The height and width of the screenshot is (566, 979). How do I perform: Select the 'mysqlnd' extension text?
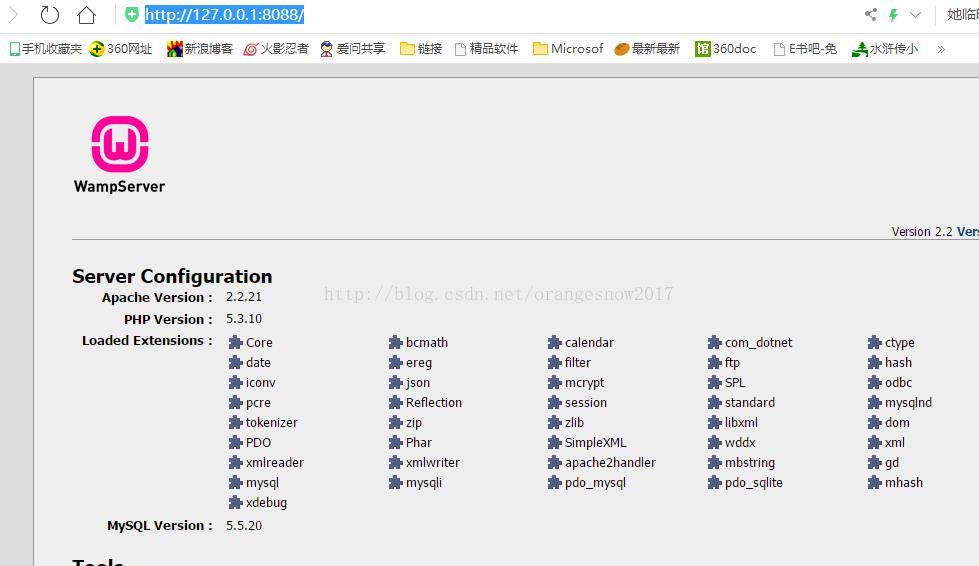(908, 403)
